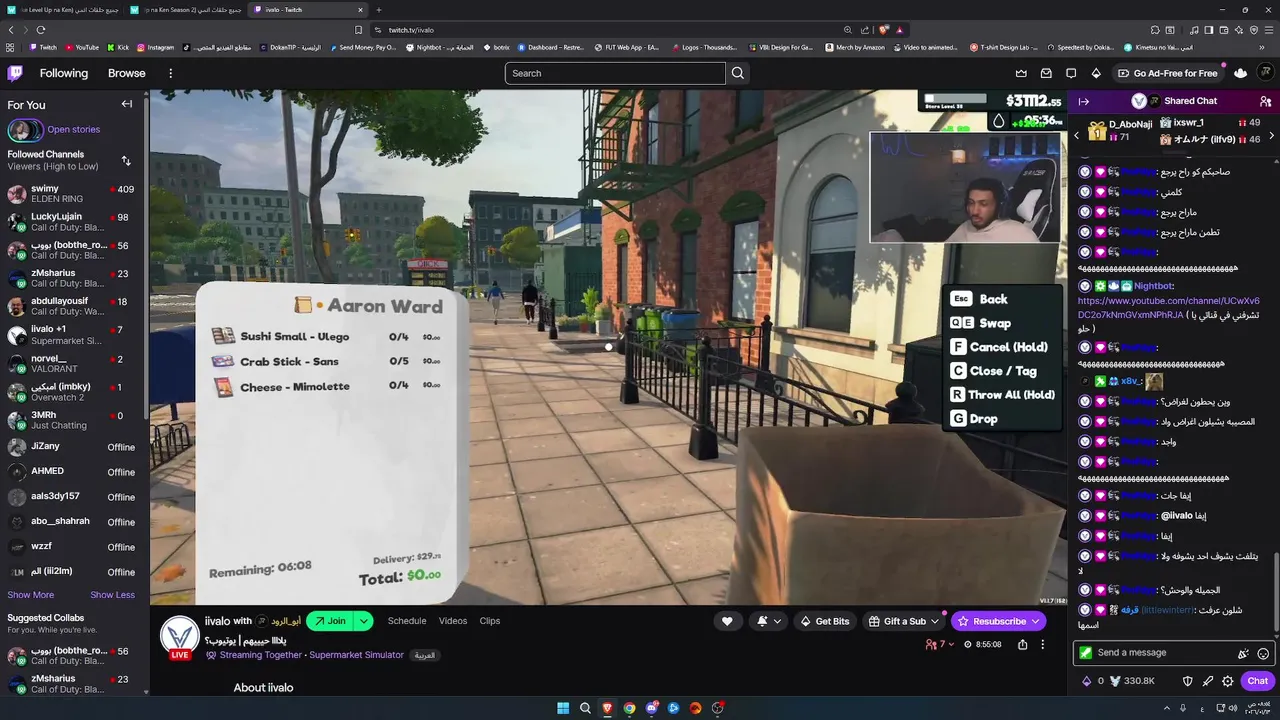
Task: Click Go Ad-Free for Free button
Action: 1168,73
